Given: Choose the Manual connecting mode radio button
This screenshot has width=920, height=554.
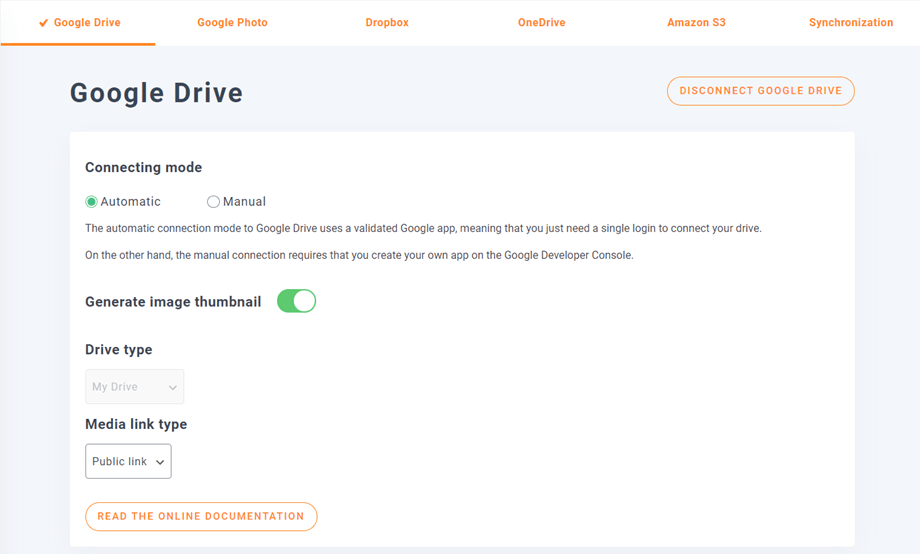Looking at the screenshot, I should (213, 202).
